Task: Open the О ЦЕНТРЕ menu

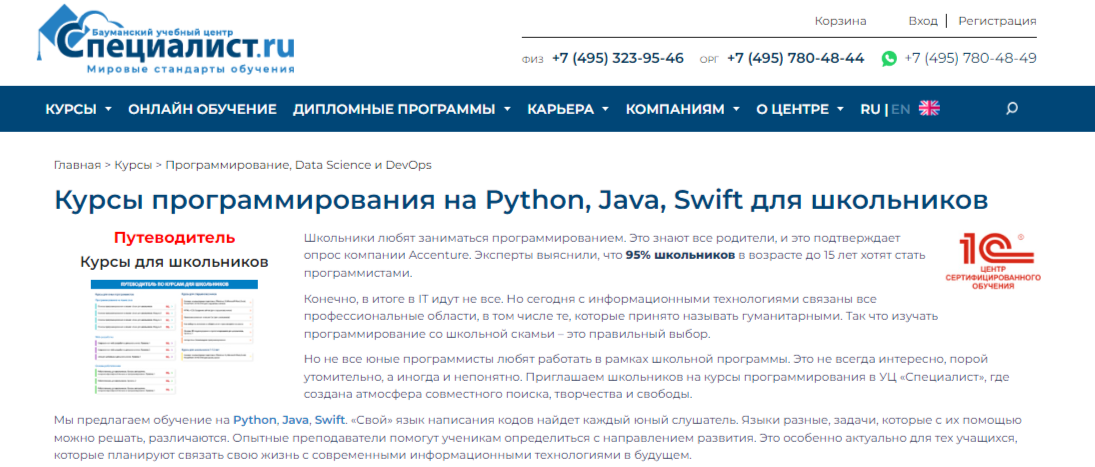Action: coord(799,109)
